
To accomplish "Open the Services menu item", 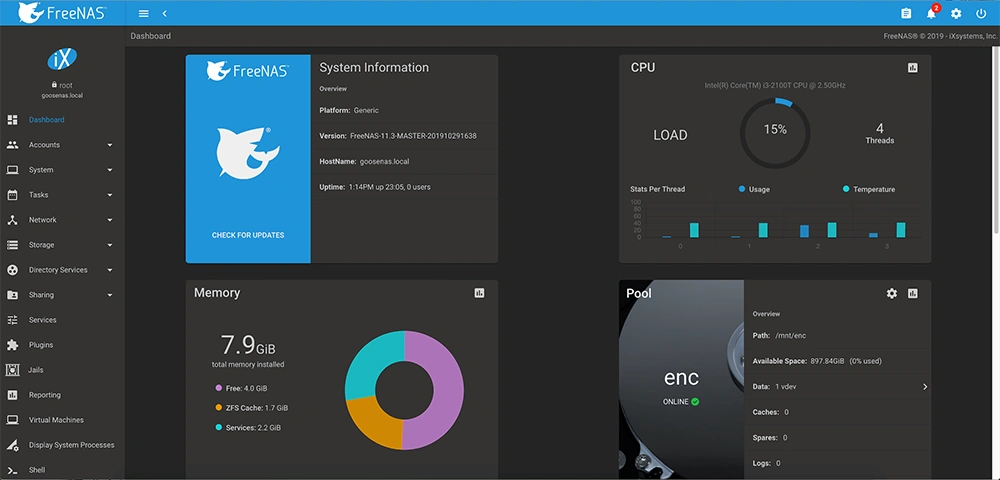I will [43, 320].
